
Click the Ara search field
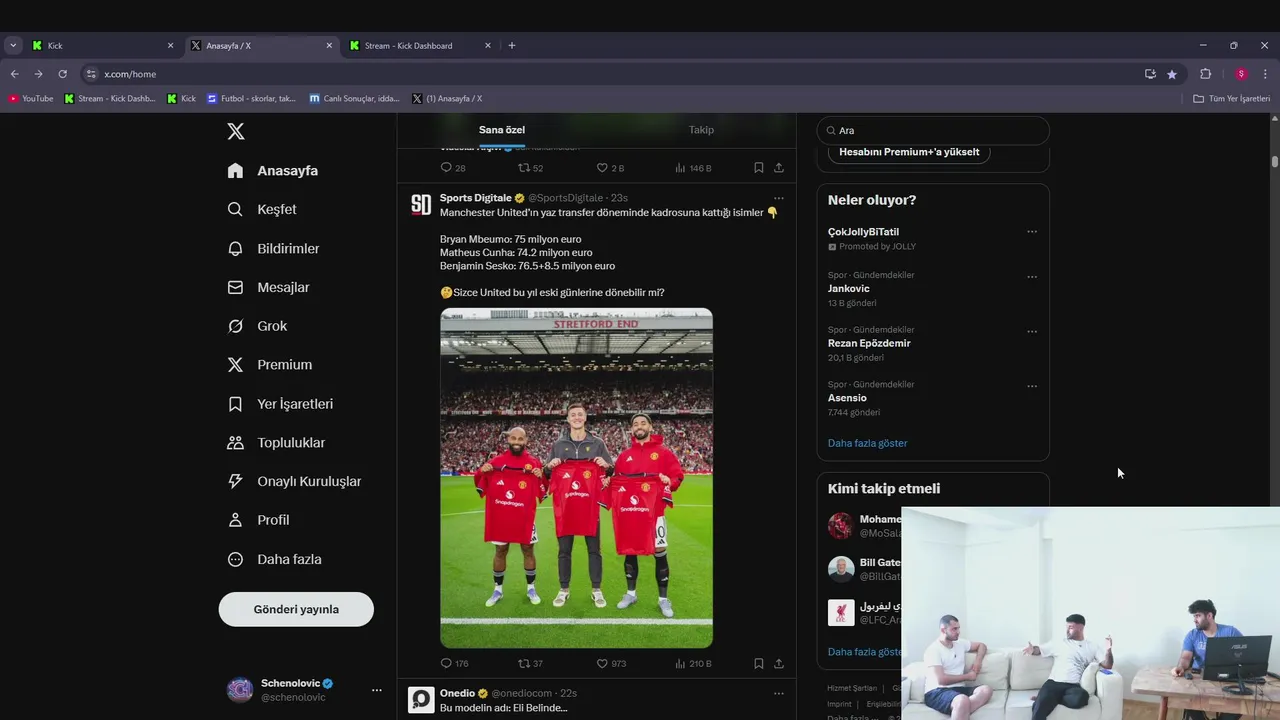pos(933,130)
